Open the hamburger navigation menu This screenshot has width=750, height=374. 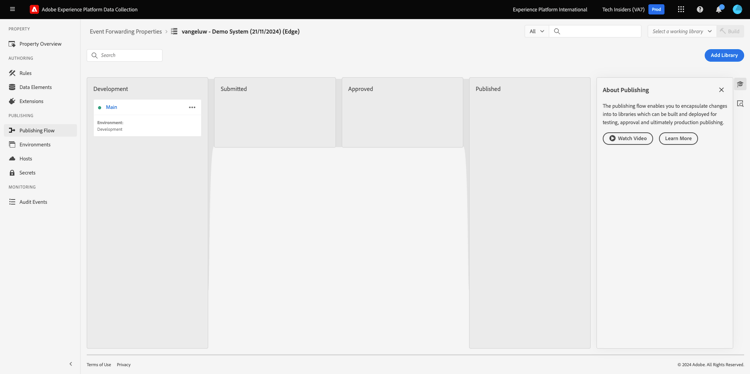click(12, 9)
